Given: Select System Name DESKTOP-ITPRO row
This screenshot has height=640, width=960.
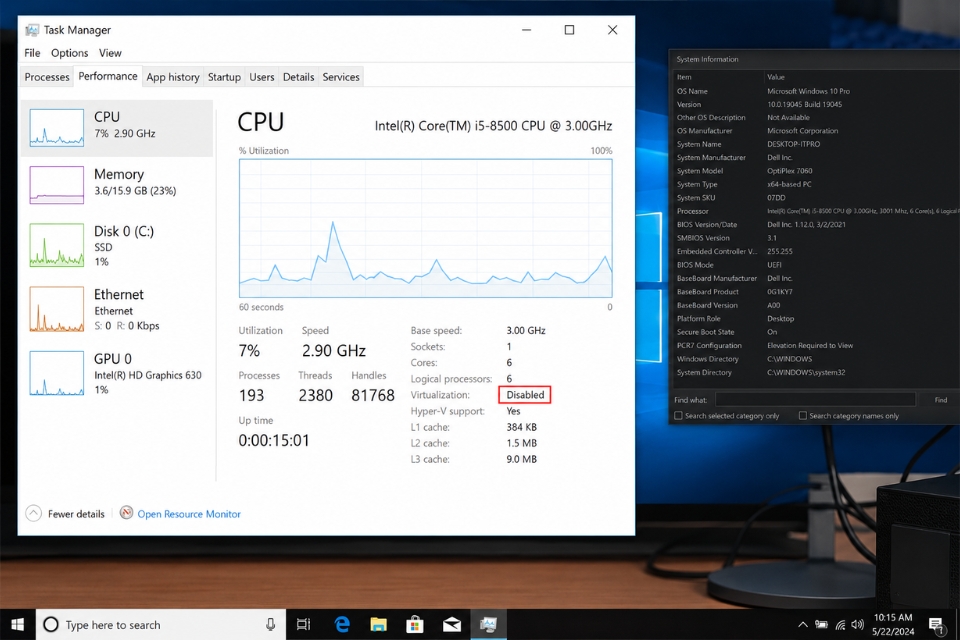Looking at the screenshot, I should coord(816,144).
